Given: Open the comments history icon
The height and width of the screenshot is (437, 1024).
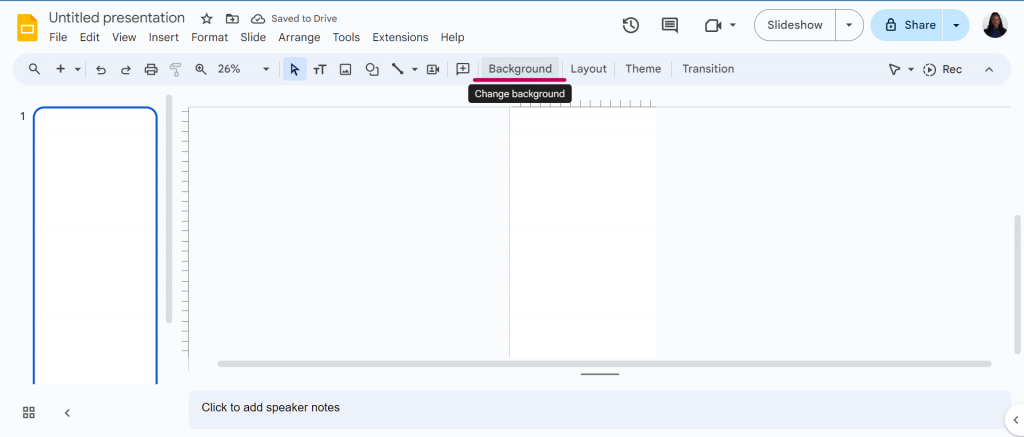Looking at the screenshot, I should 669,25.
